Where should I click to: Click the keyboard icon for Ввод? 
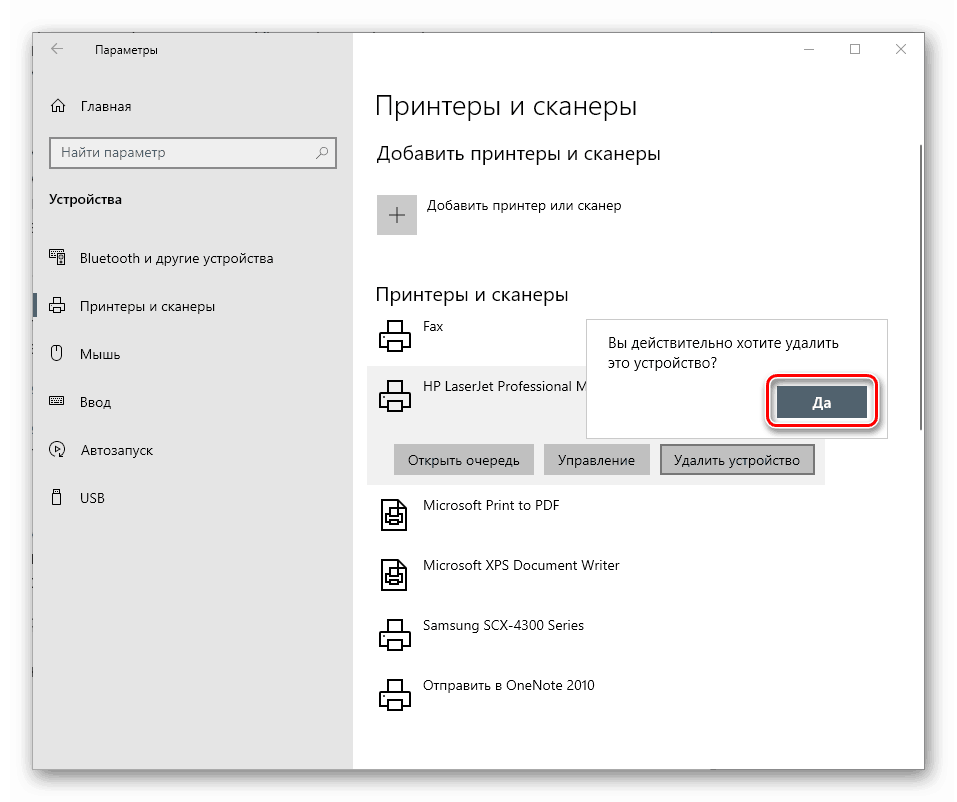57,401
